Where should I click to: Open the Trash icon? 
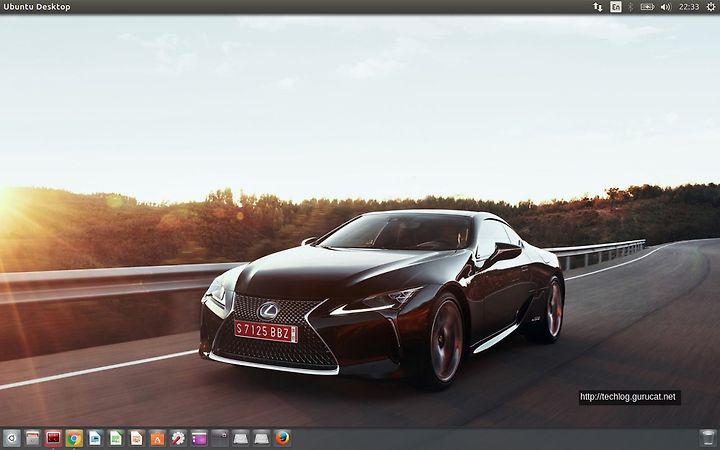pyautogui.click(x=708, y=438)
